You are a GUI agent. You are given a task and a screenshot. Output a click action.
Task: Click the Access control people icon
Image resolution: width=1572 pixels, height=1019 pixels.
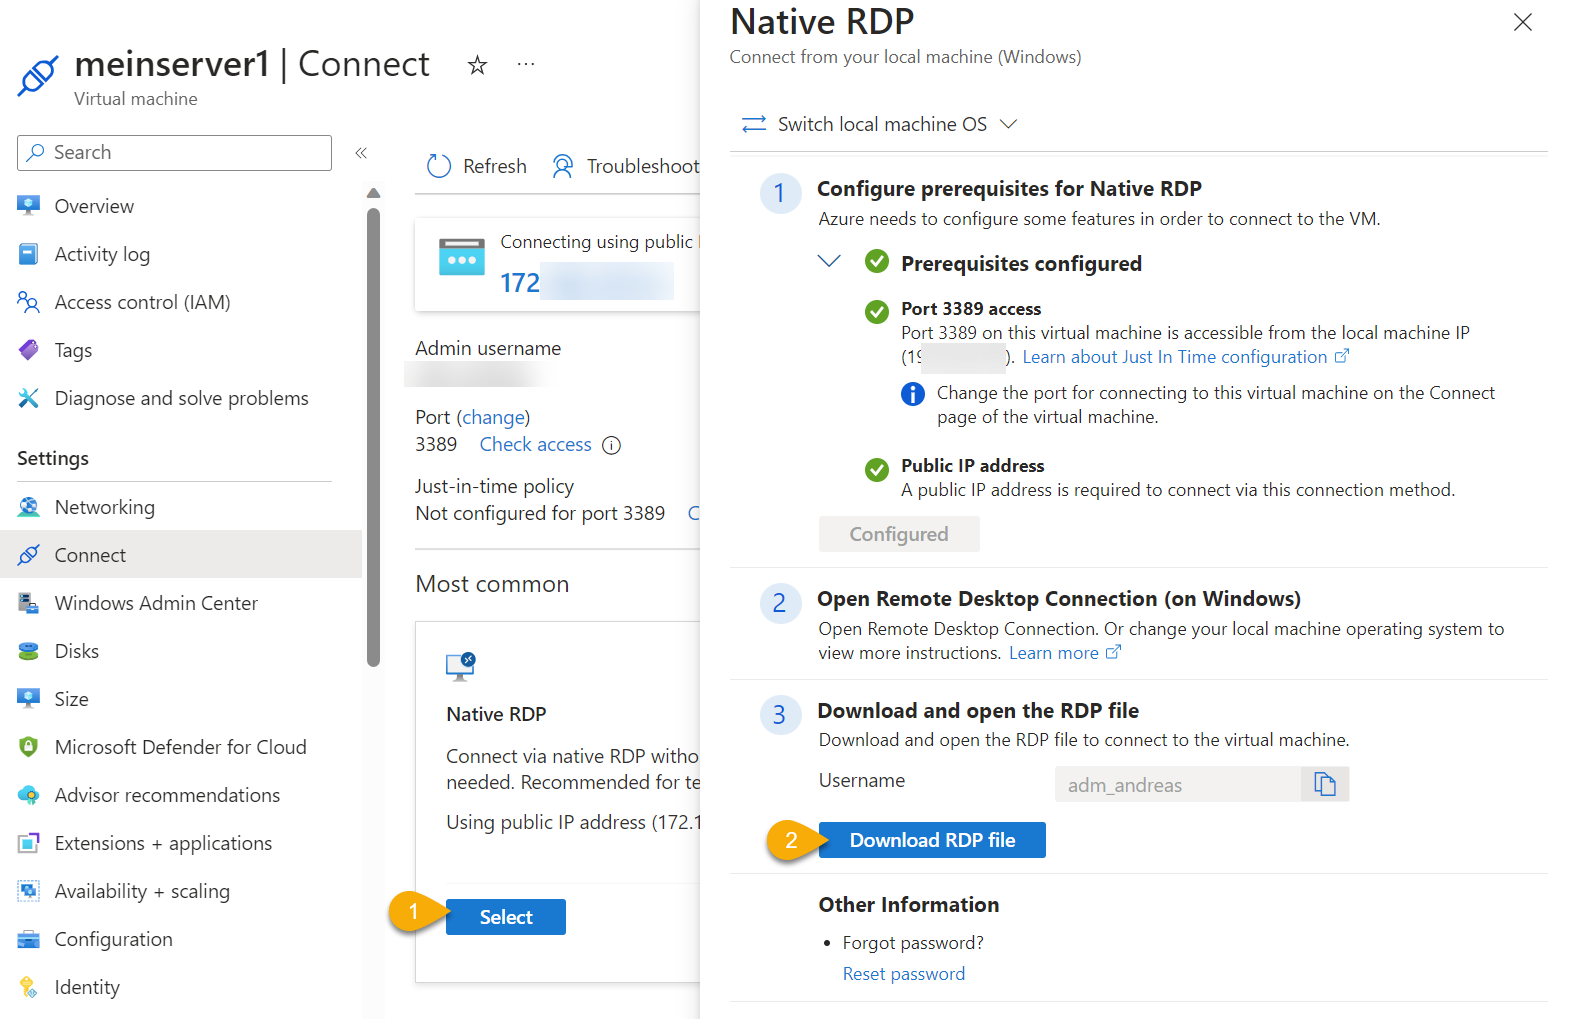[29, 302]
